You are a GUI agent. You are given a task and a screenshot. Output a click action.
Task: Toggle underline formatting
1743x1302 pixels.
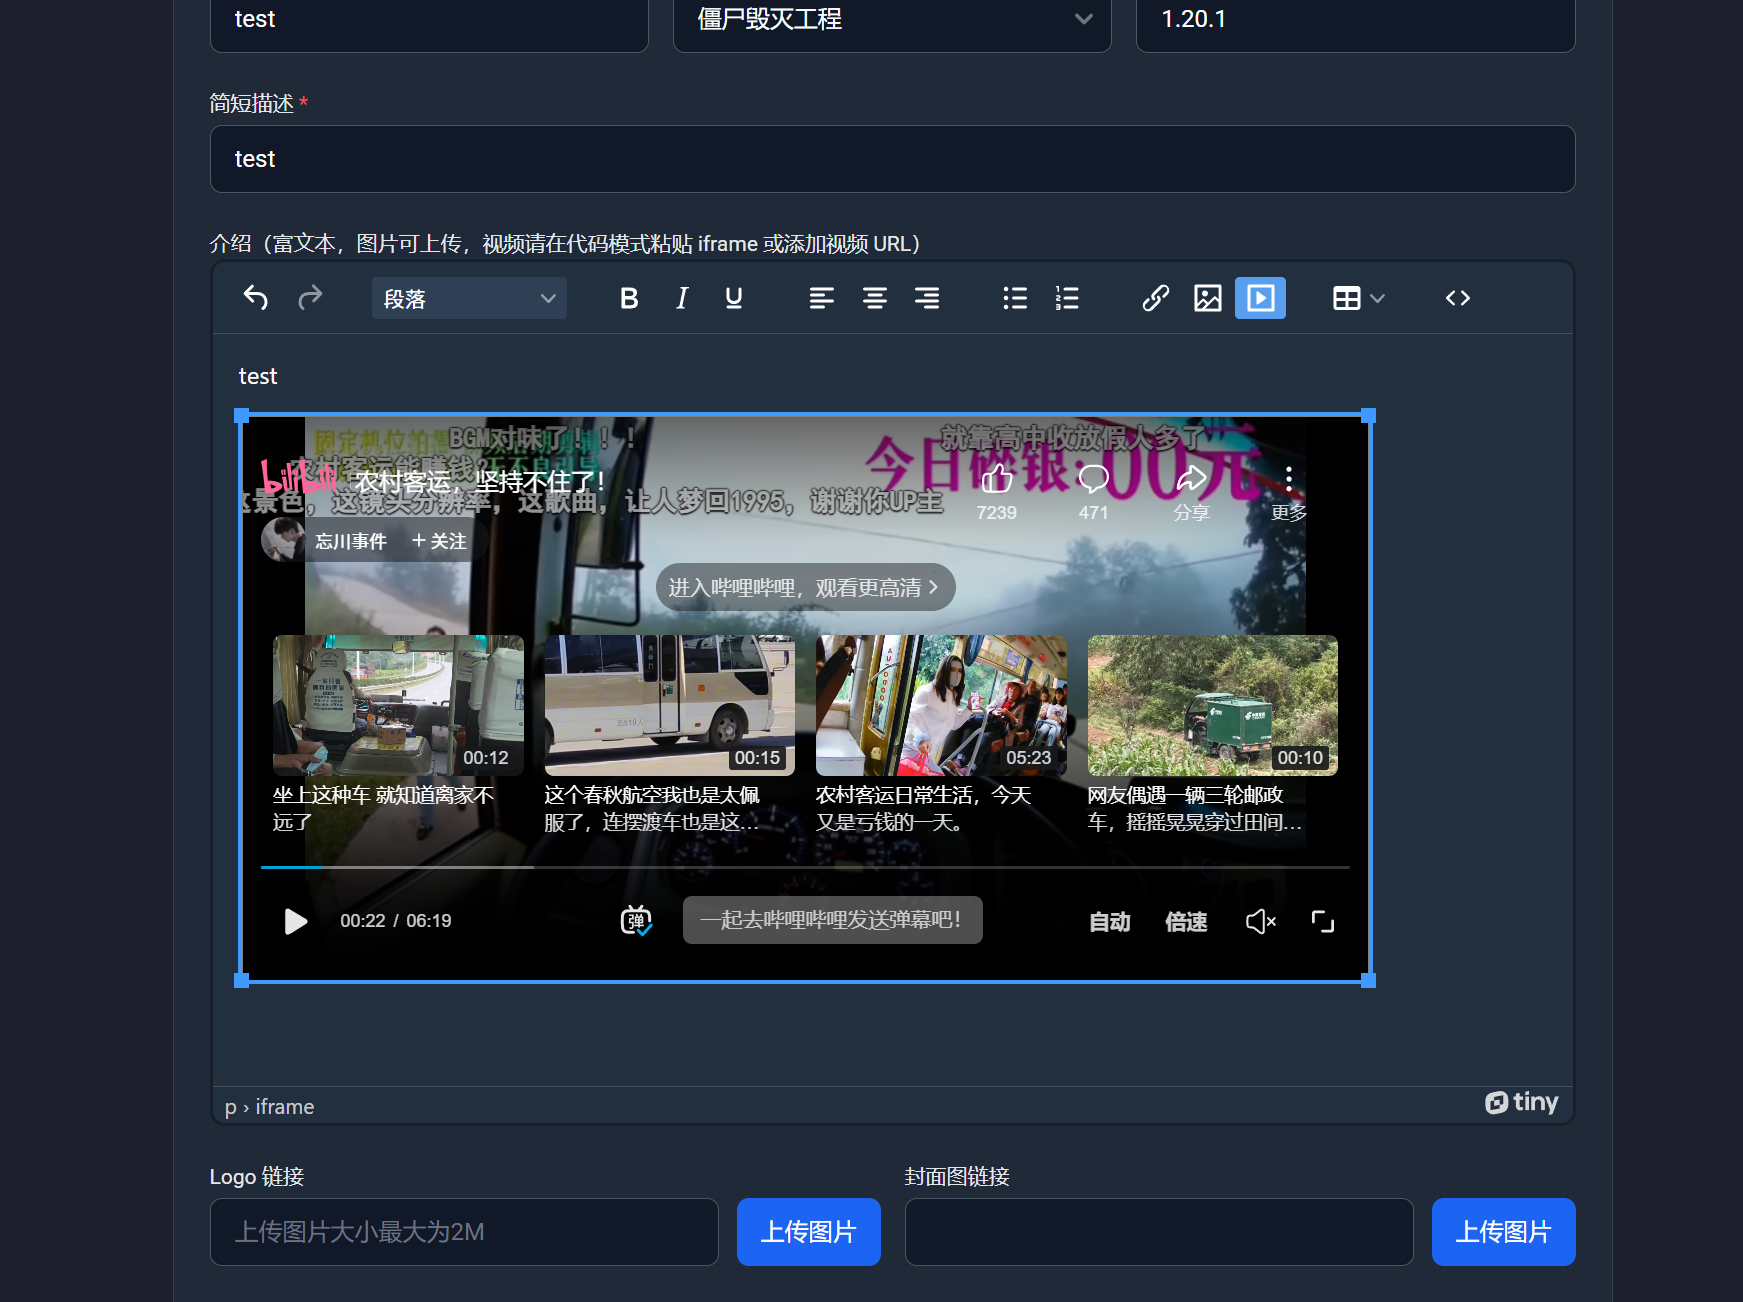pyautogui.click(x=733, y=298)
